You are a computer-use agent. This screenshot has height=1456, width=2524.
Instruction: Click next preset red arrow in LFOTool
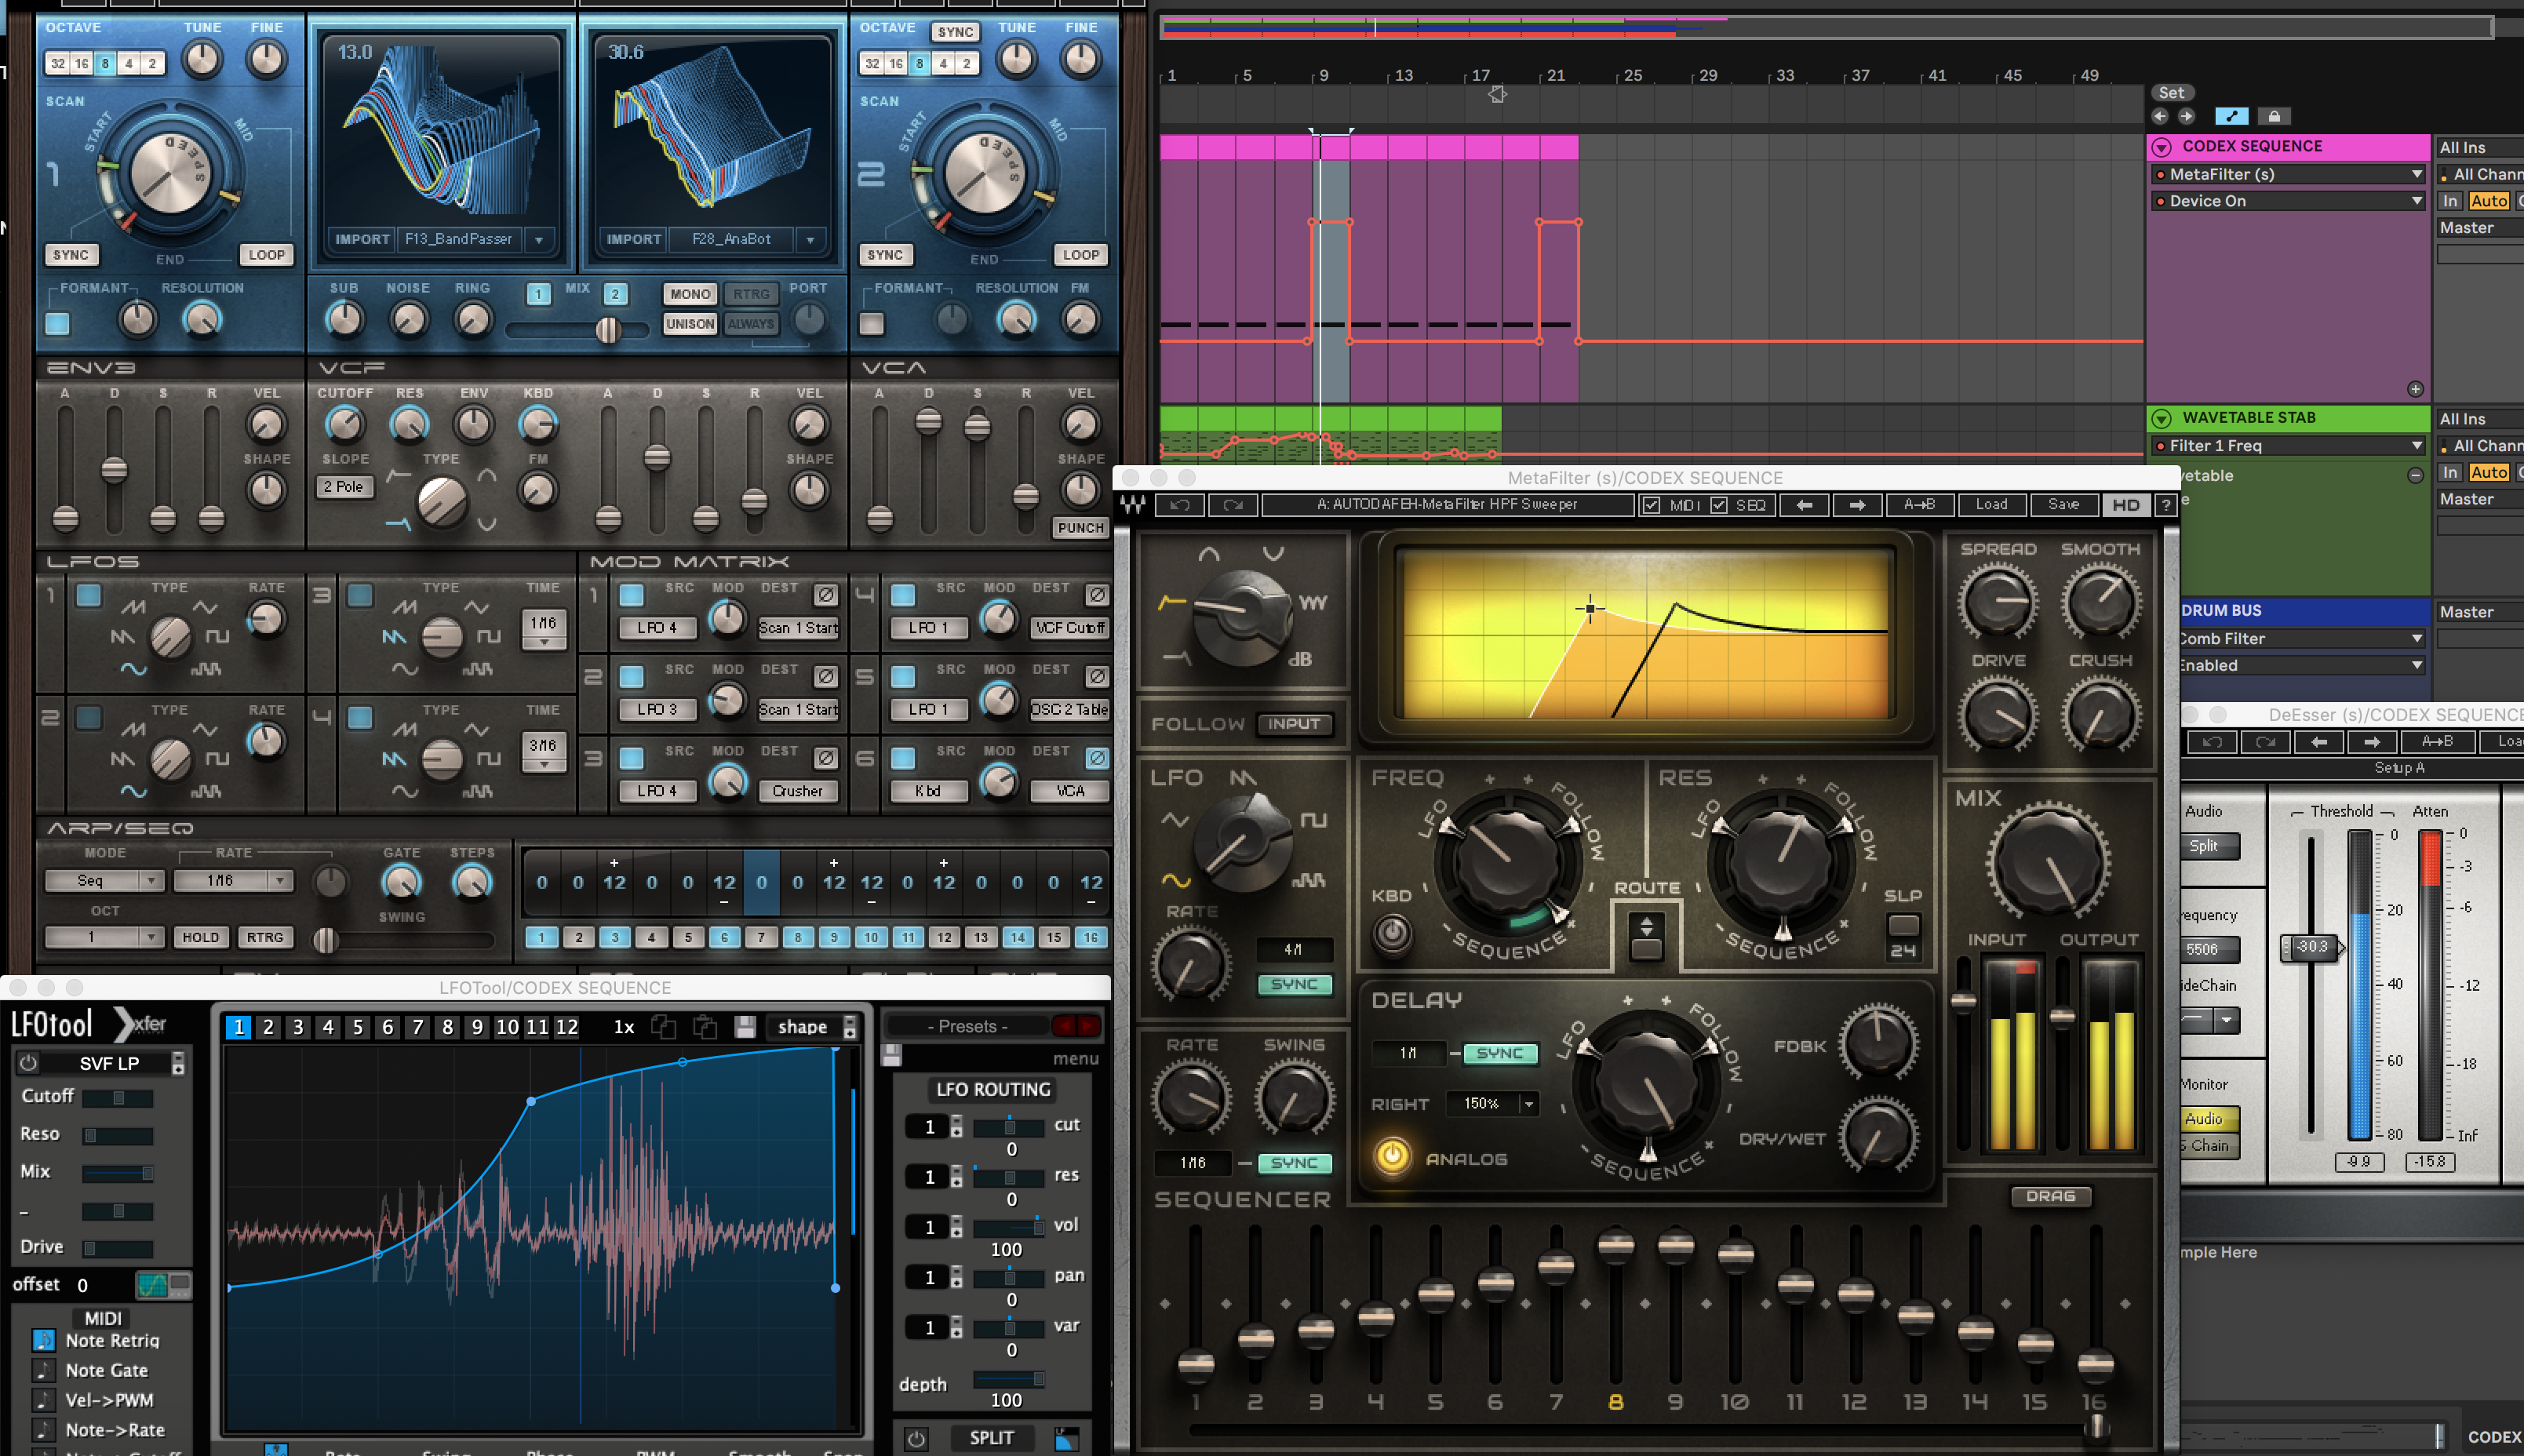click(x=1088, y=1026)
